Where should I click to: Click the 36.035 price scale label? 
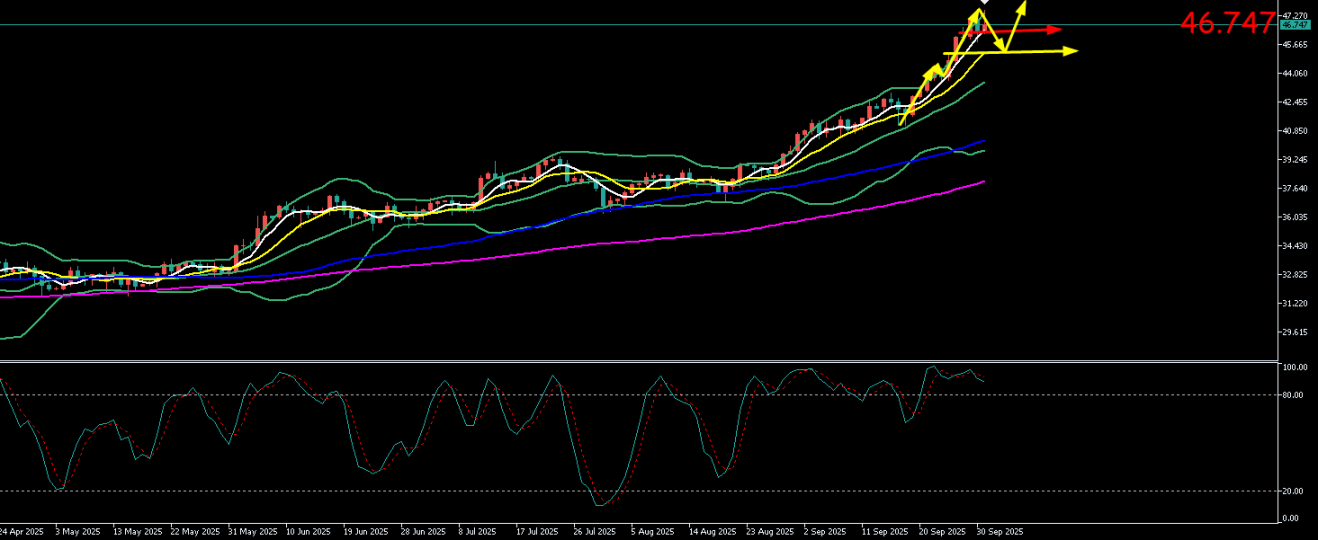point(1295,217)
